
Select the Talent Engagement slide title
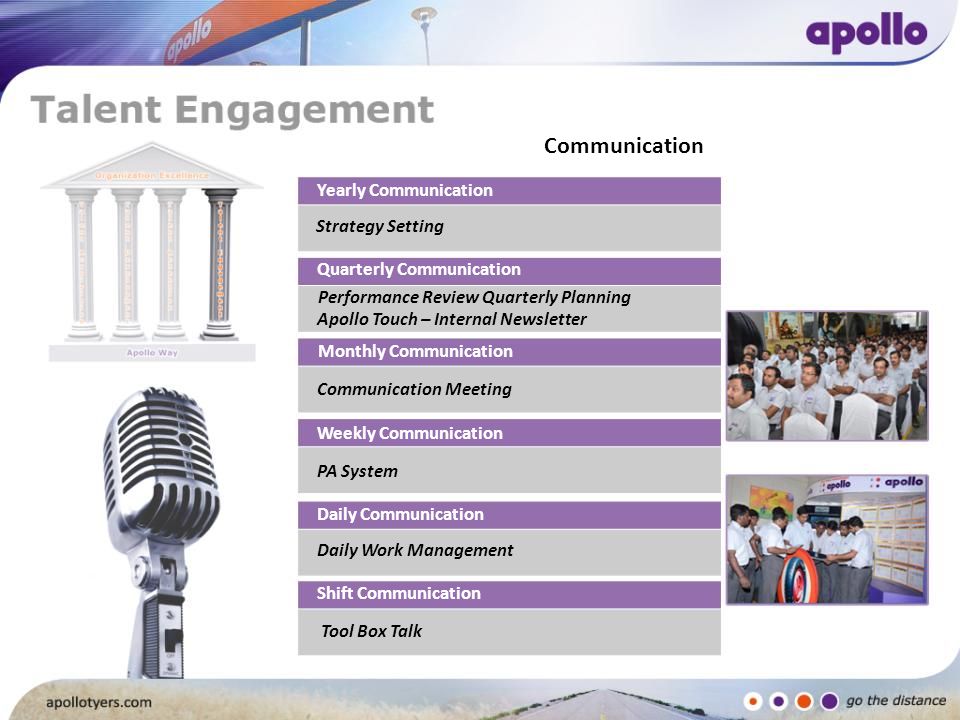click(x=232, y=110)
